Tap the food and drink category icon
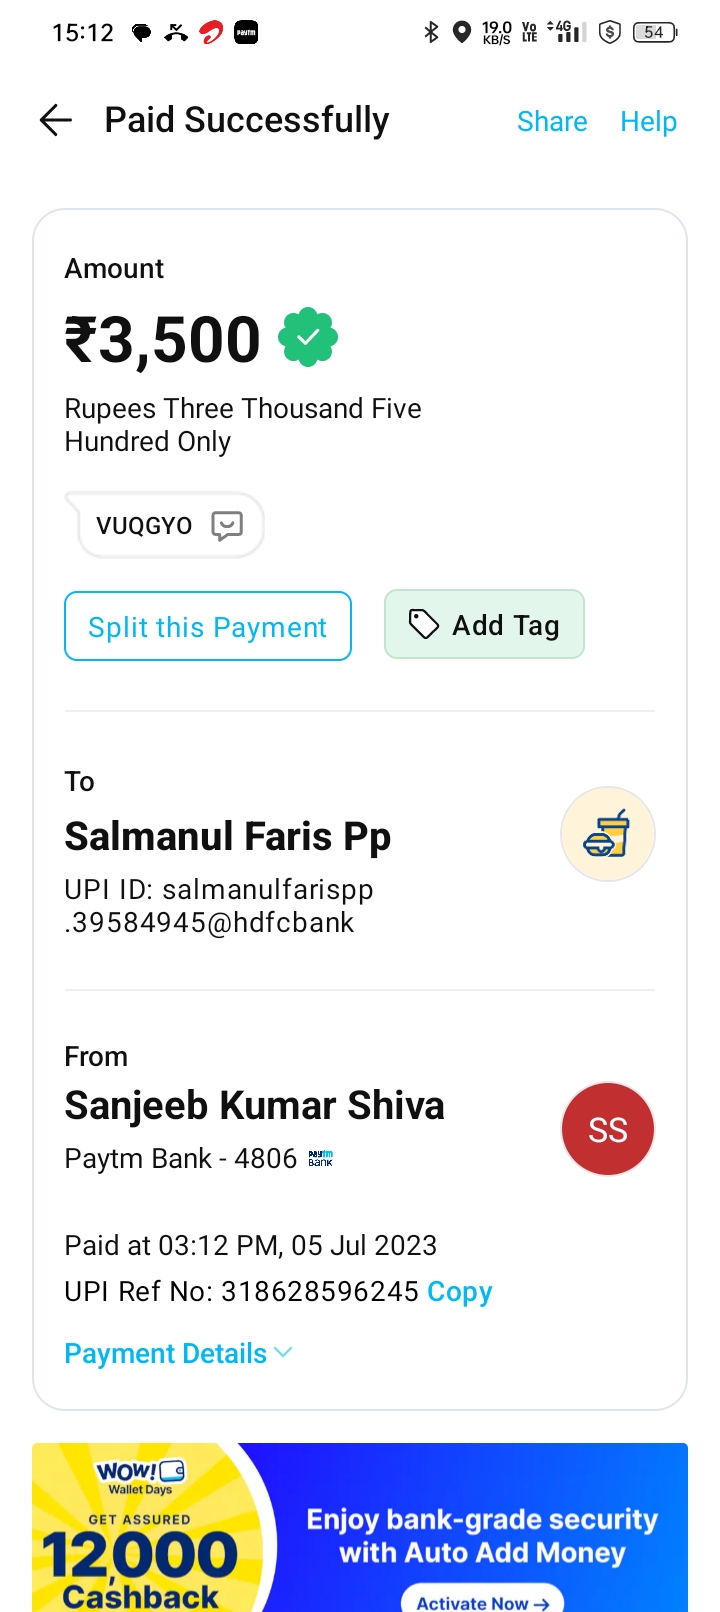Viewport: 720px width, 1612px height. tap(607, 834)
